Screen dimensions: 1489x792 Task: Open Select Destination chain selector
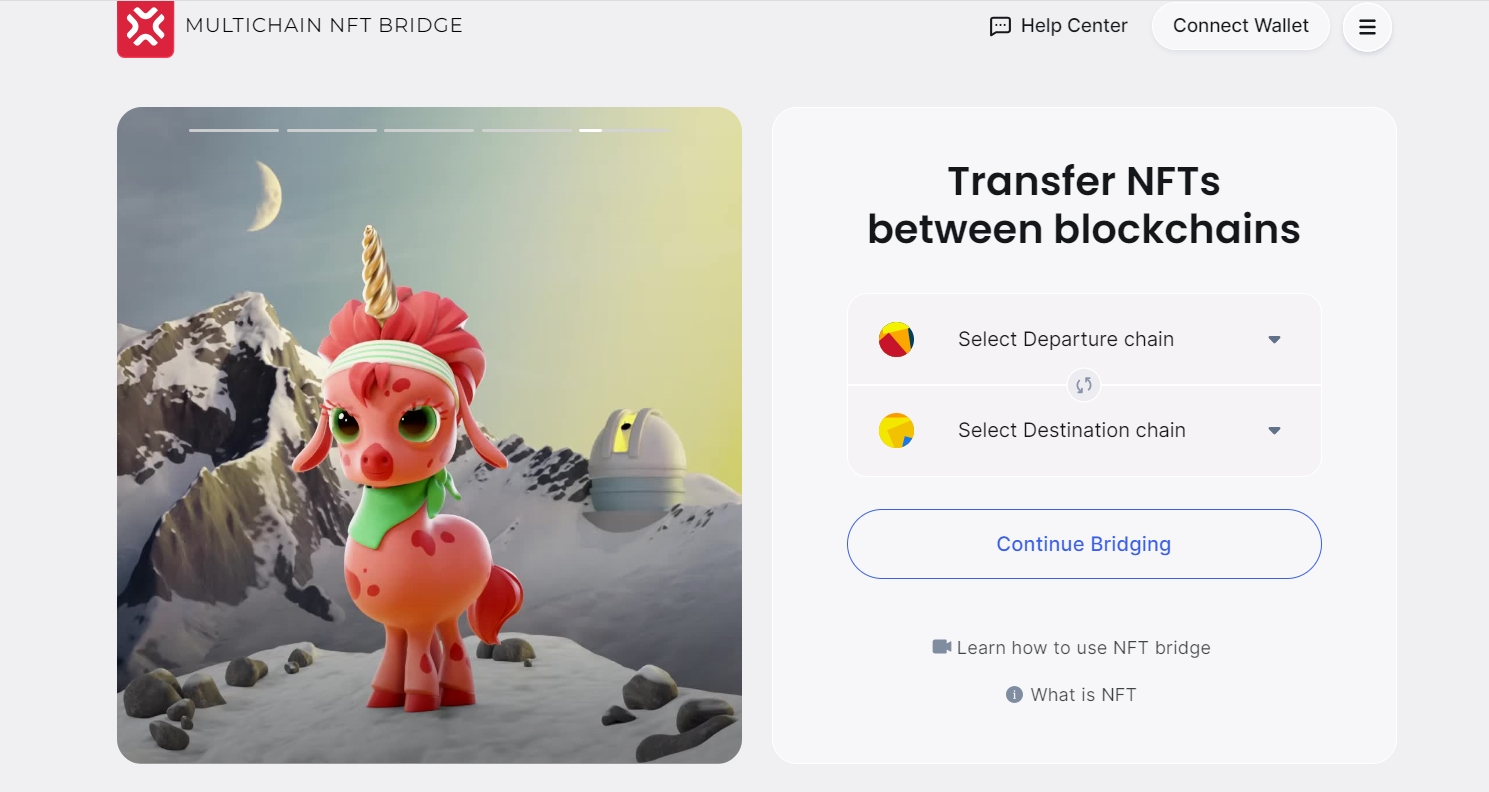[x=1084, y=431]
